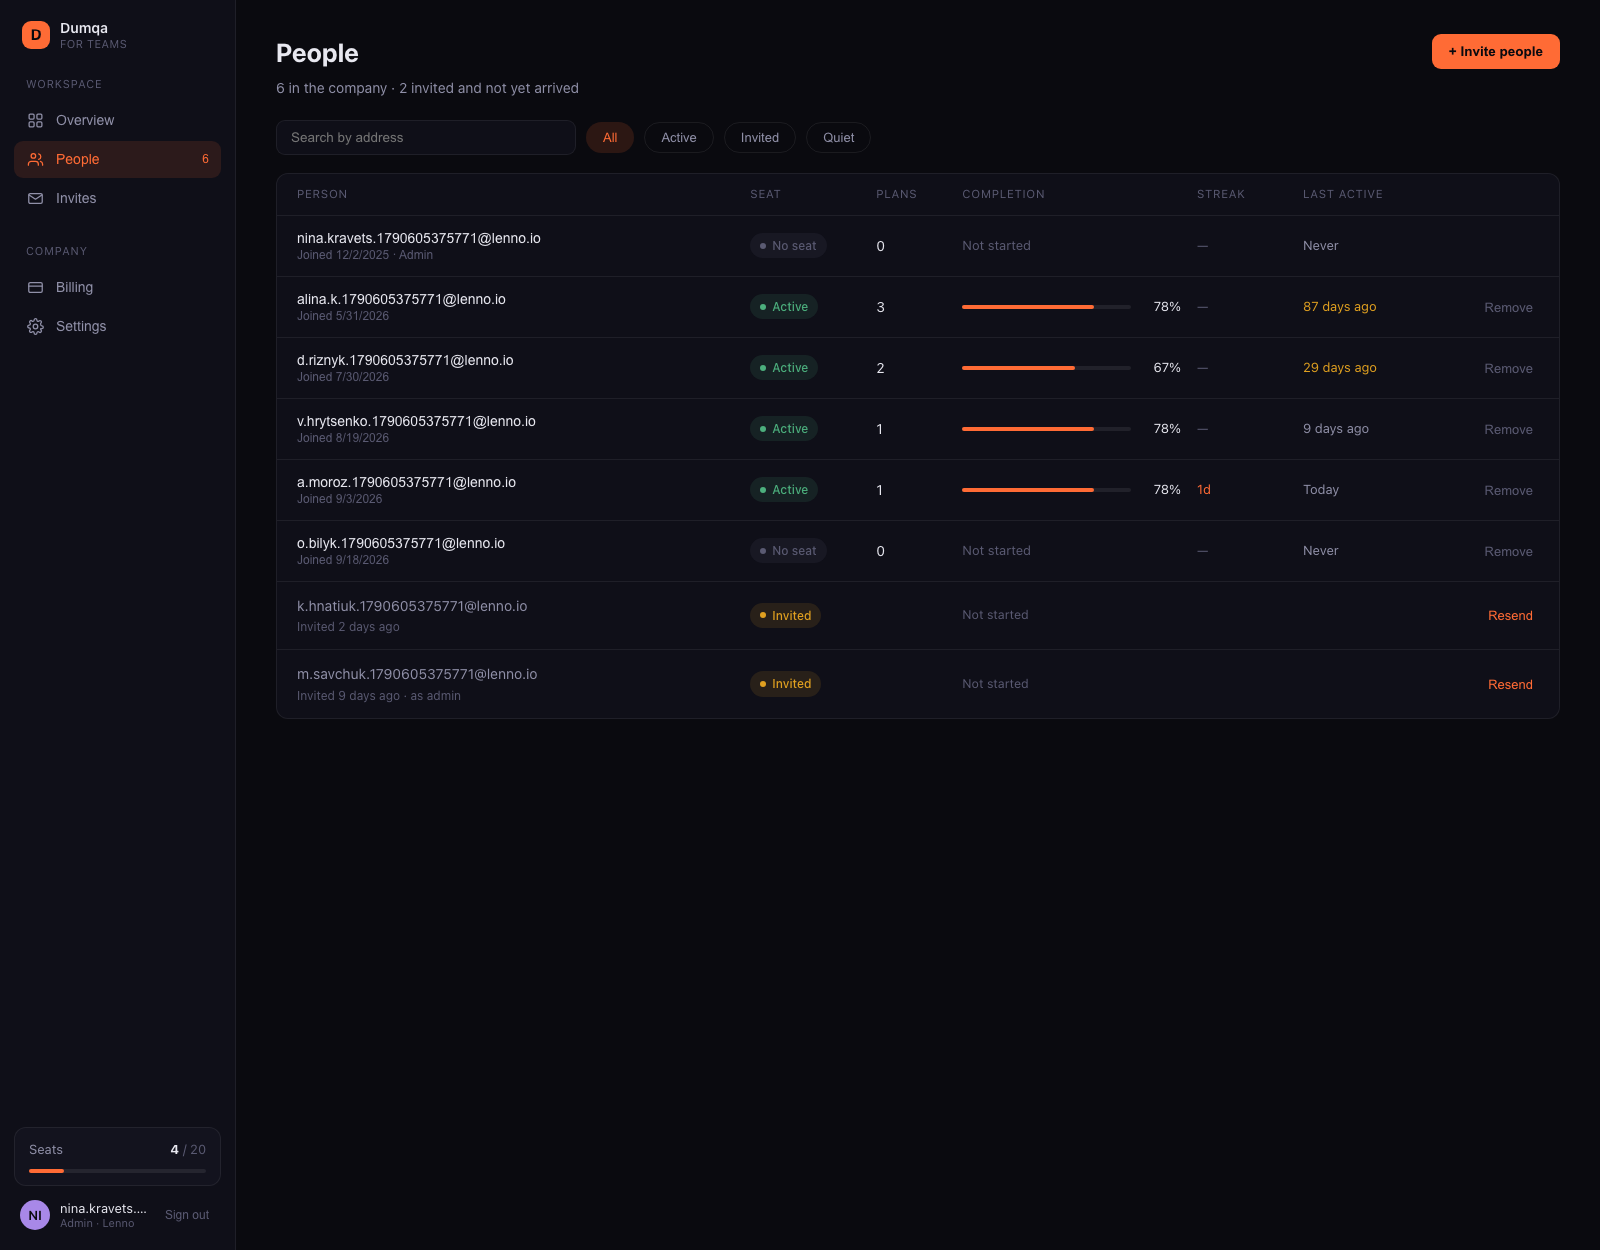Click the People count badge '6'
Viewport: 1600px width, 1250px height.
205,159
